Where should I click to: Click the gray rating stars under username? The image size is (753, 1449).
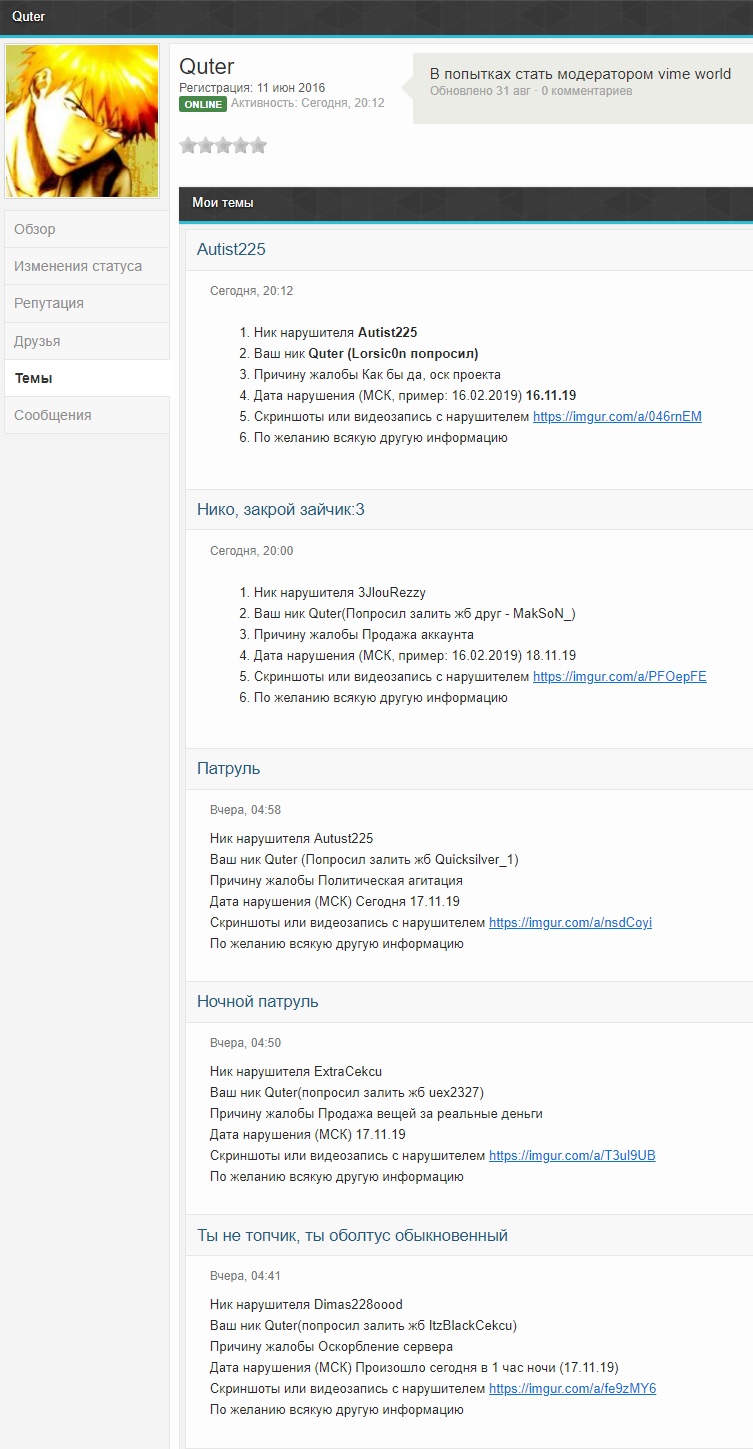[x=223, y=145]
